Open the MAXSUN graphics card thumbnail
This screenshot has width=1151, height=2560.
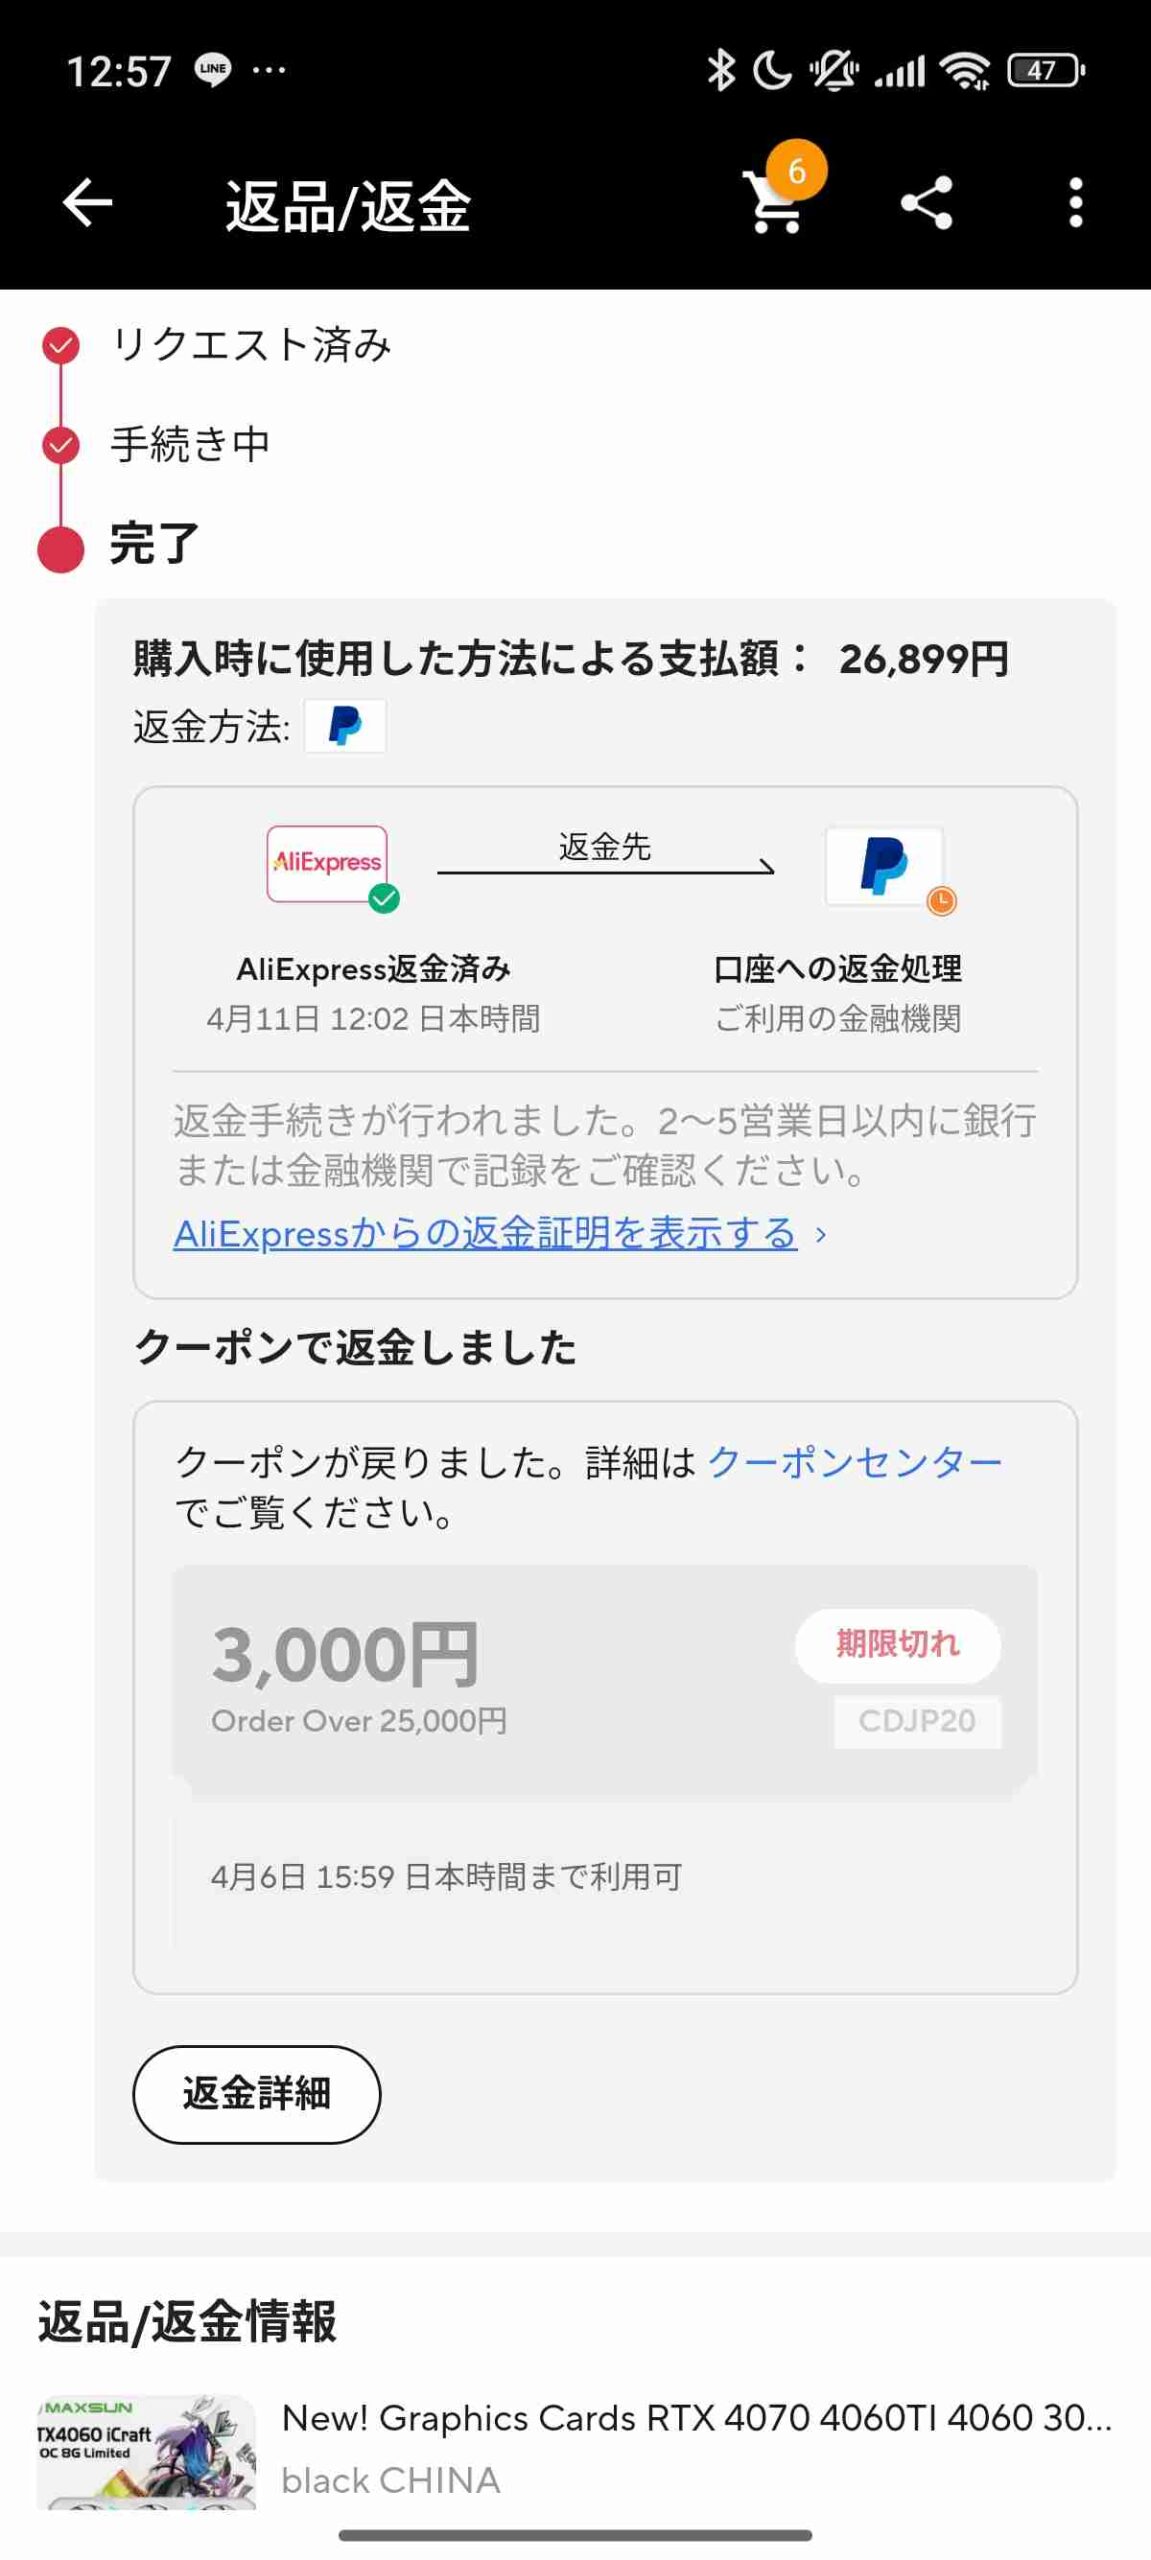tap(146, 2451)
